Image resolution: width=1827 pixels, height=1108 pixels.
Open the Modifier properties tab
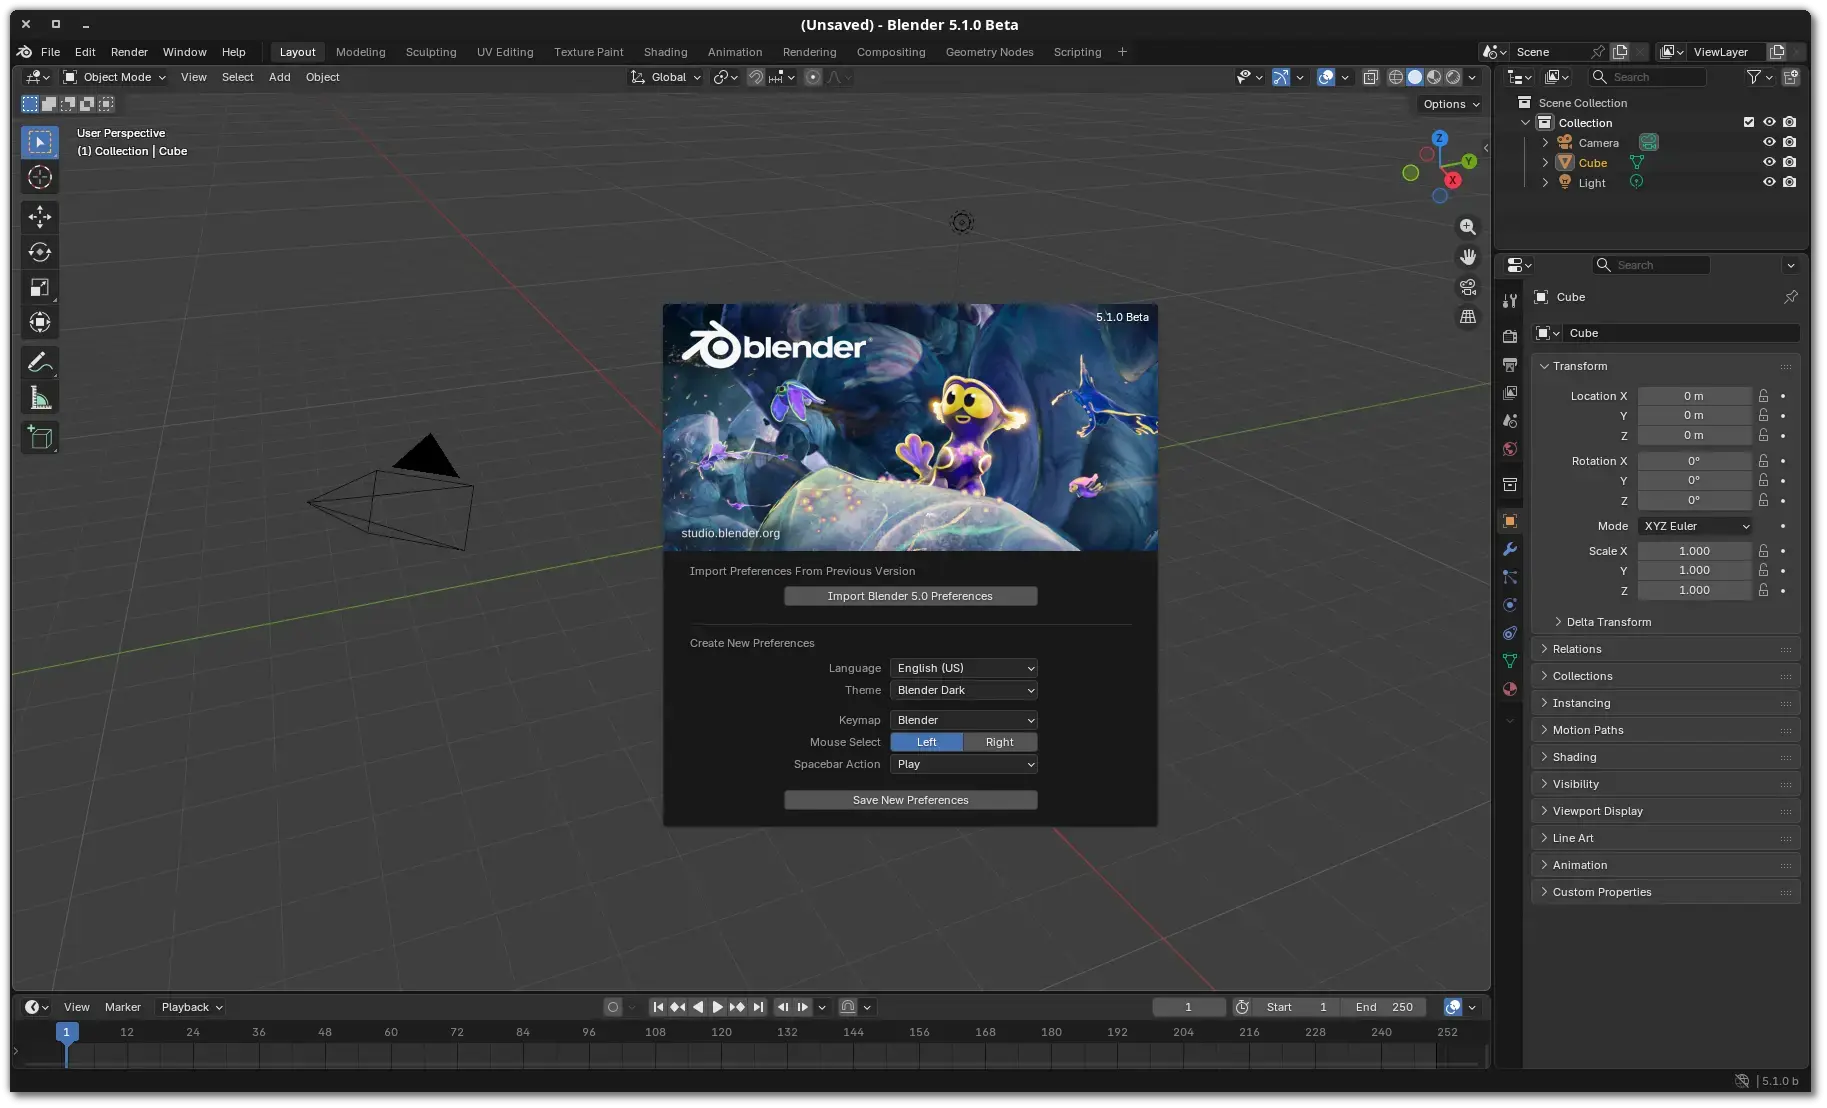pyautogui.click(x=1510, y=549)
